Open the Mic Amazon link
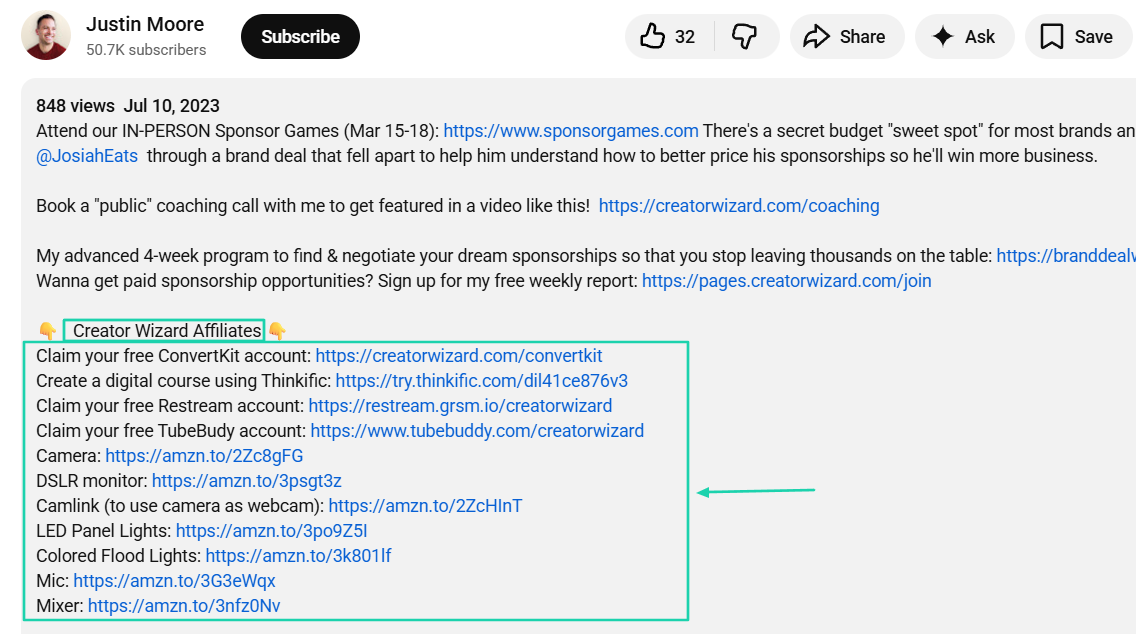The width and height of the screenshot is (1136, 634). tap(174, 580)
